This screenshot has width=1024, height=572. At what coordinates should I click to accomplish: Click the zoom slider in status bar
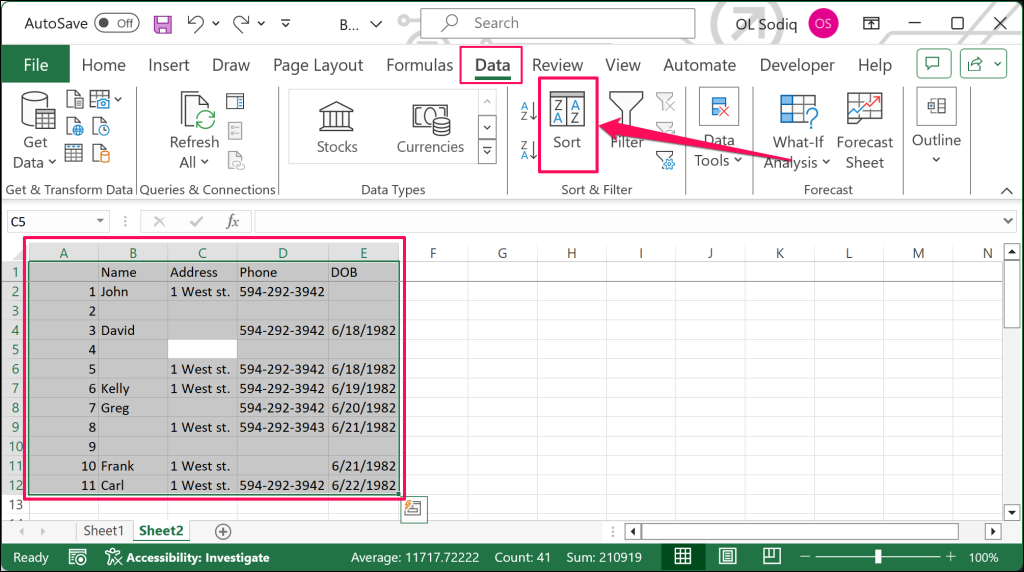878,557
